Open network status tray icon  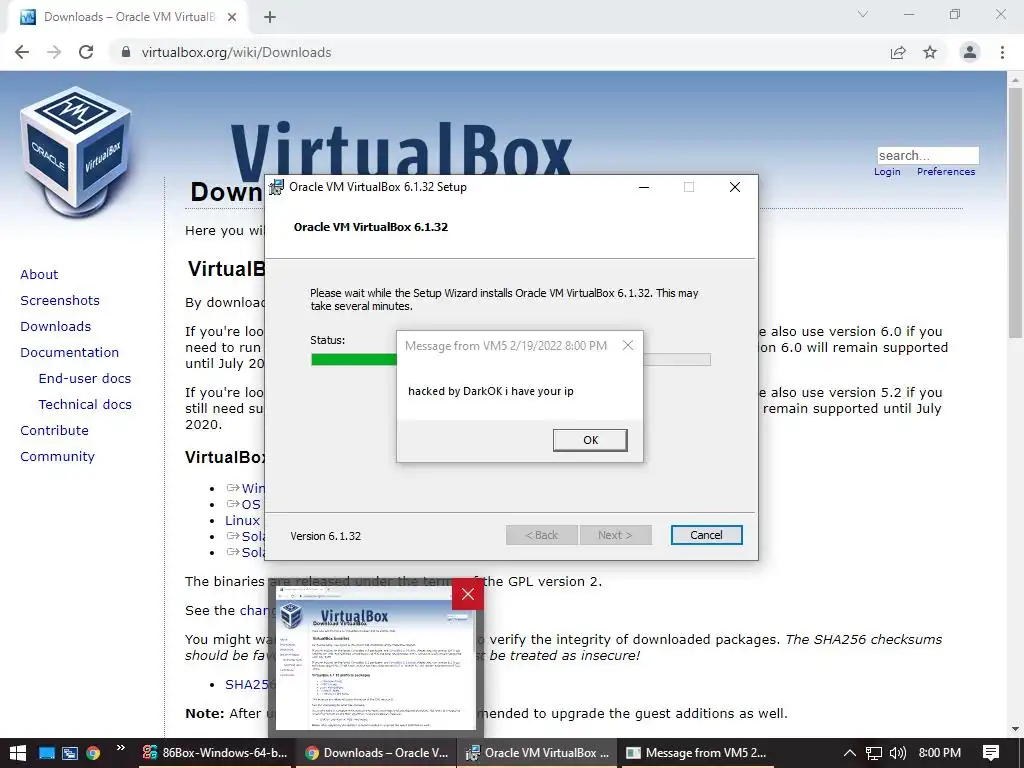[874, 753]
